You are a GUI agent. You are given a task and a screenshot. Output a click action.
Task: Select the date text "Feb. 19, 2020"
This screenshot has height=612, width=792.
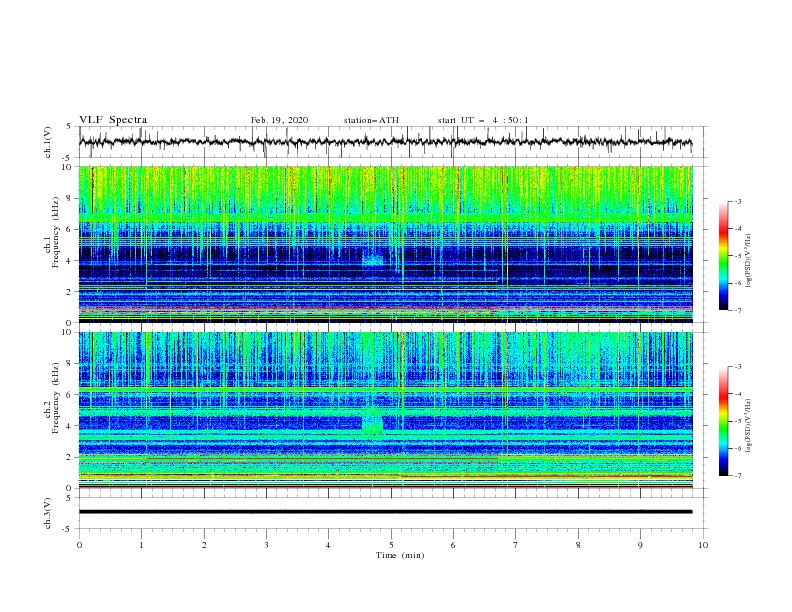279,120
